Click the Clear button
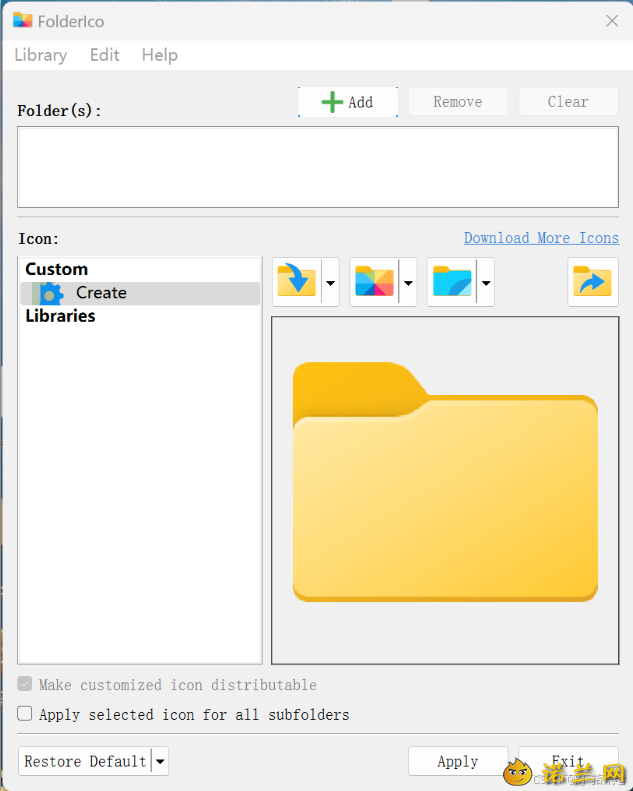 point(568,101)
